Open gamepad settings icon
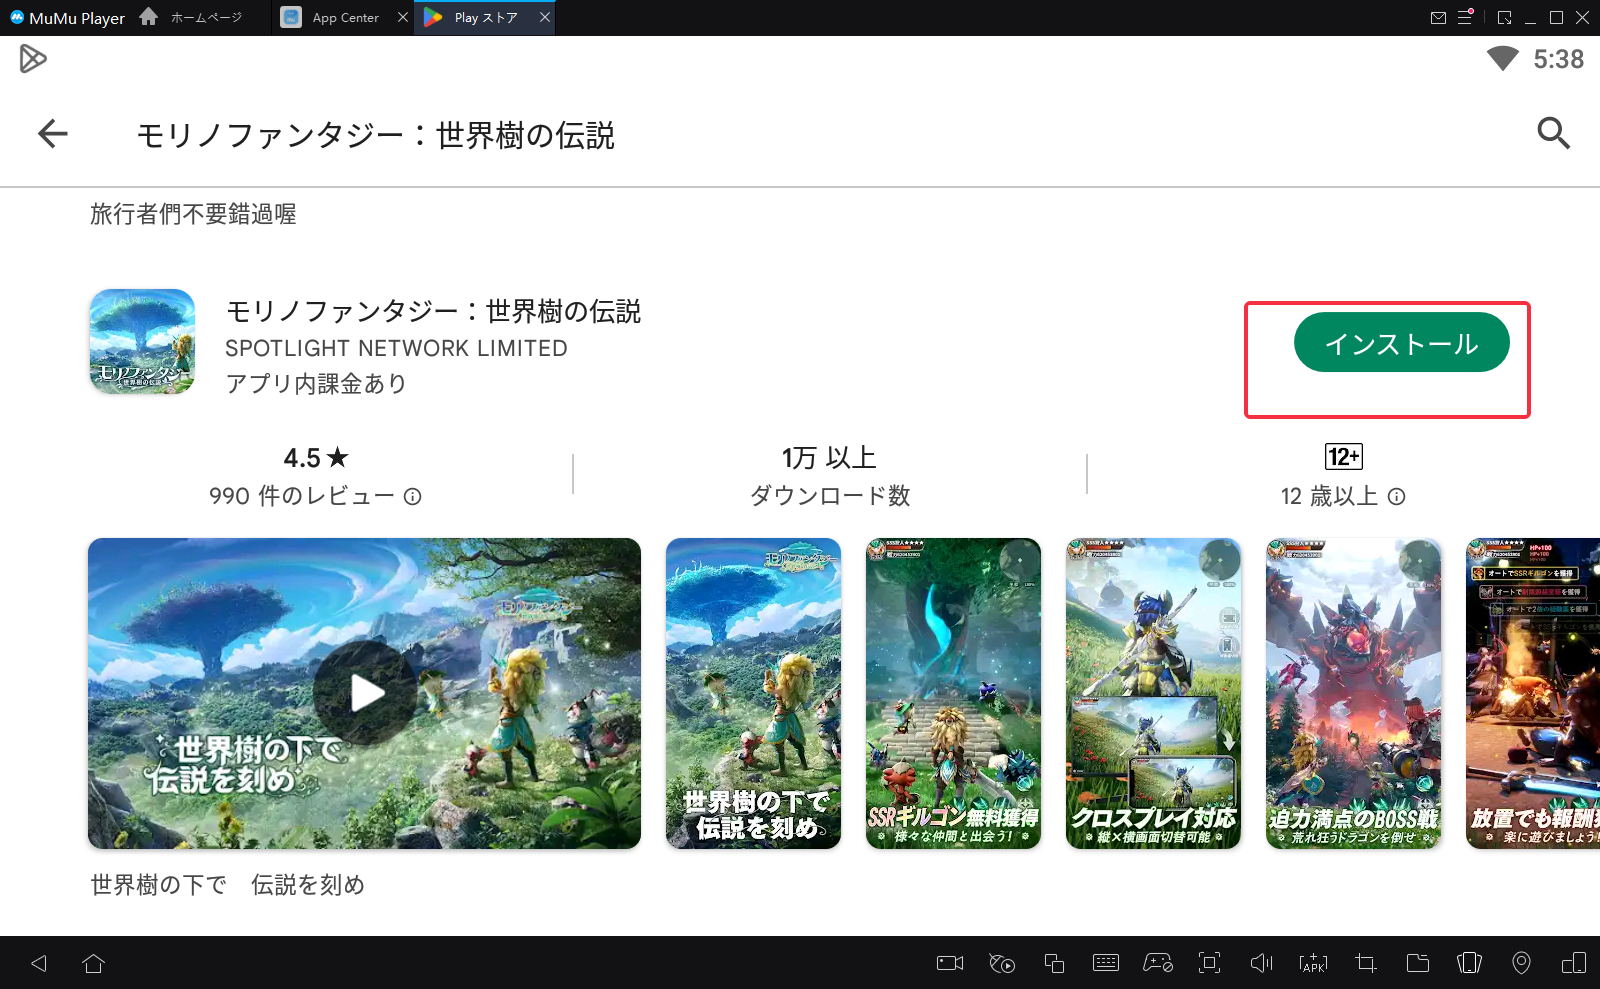Viewport: 1600px width, 989px height. pos(1158,963)
